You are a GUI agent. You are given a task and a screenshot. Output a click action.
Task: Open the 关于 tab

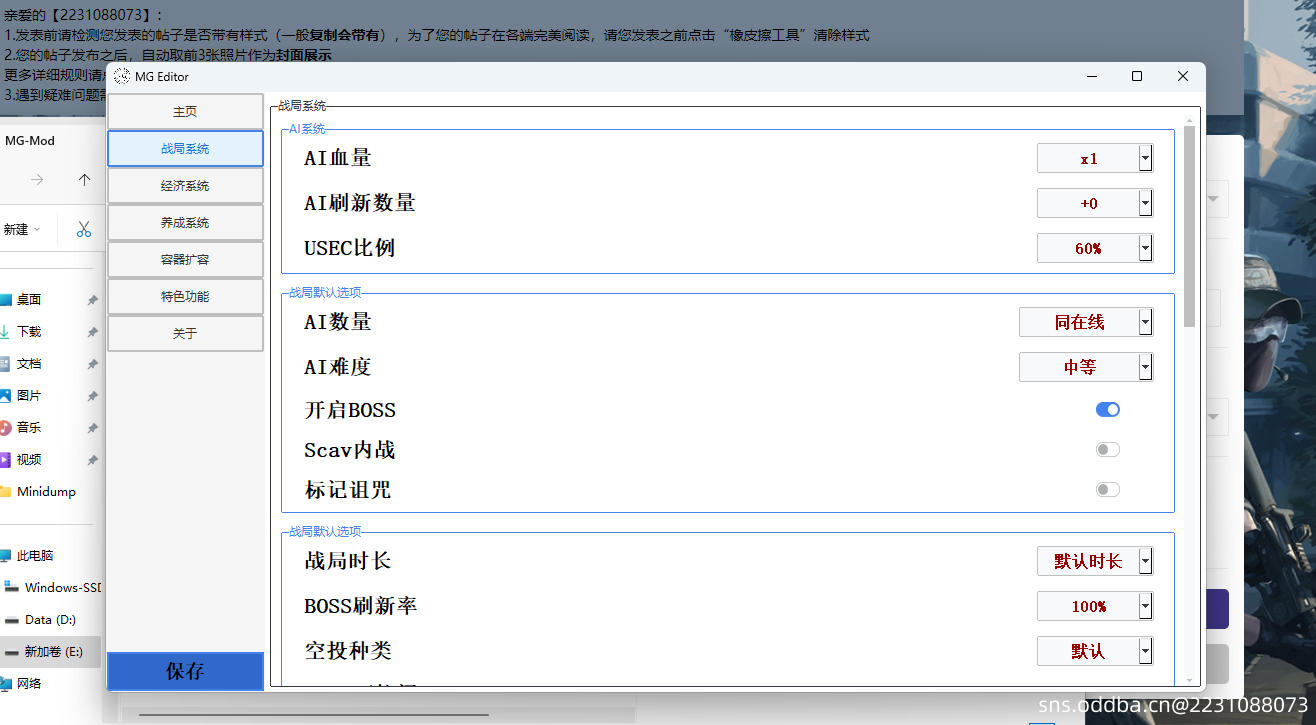point(185,333)
